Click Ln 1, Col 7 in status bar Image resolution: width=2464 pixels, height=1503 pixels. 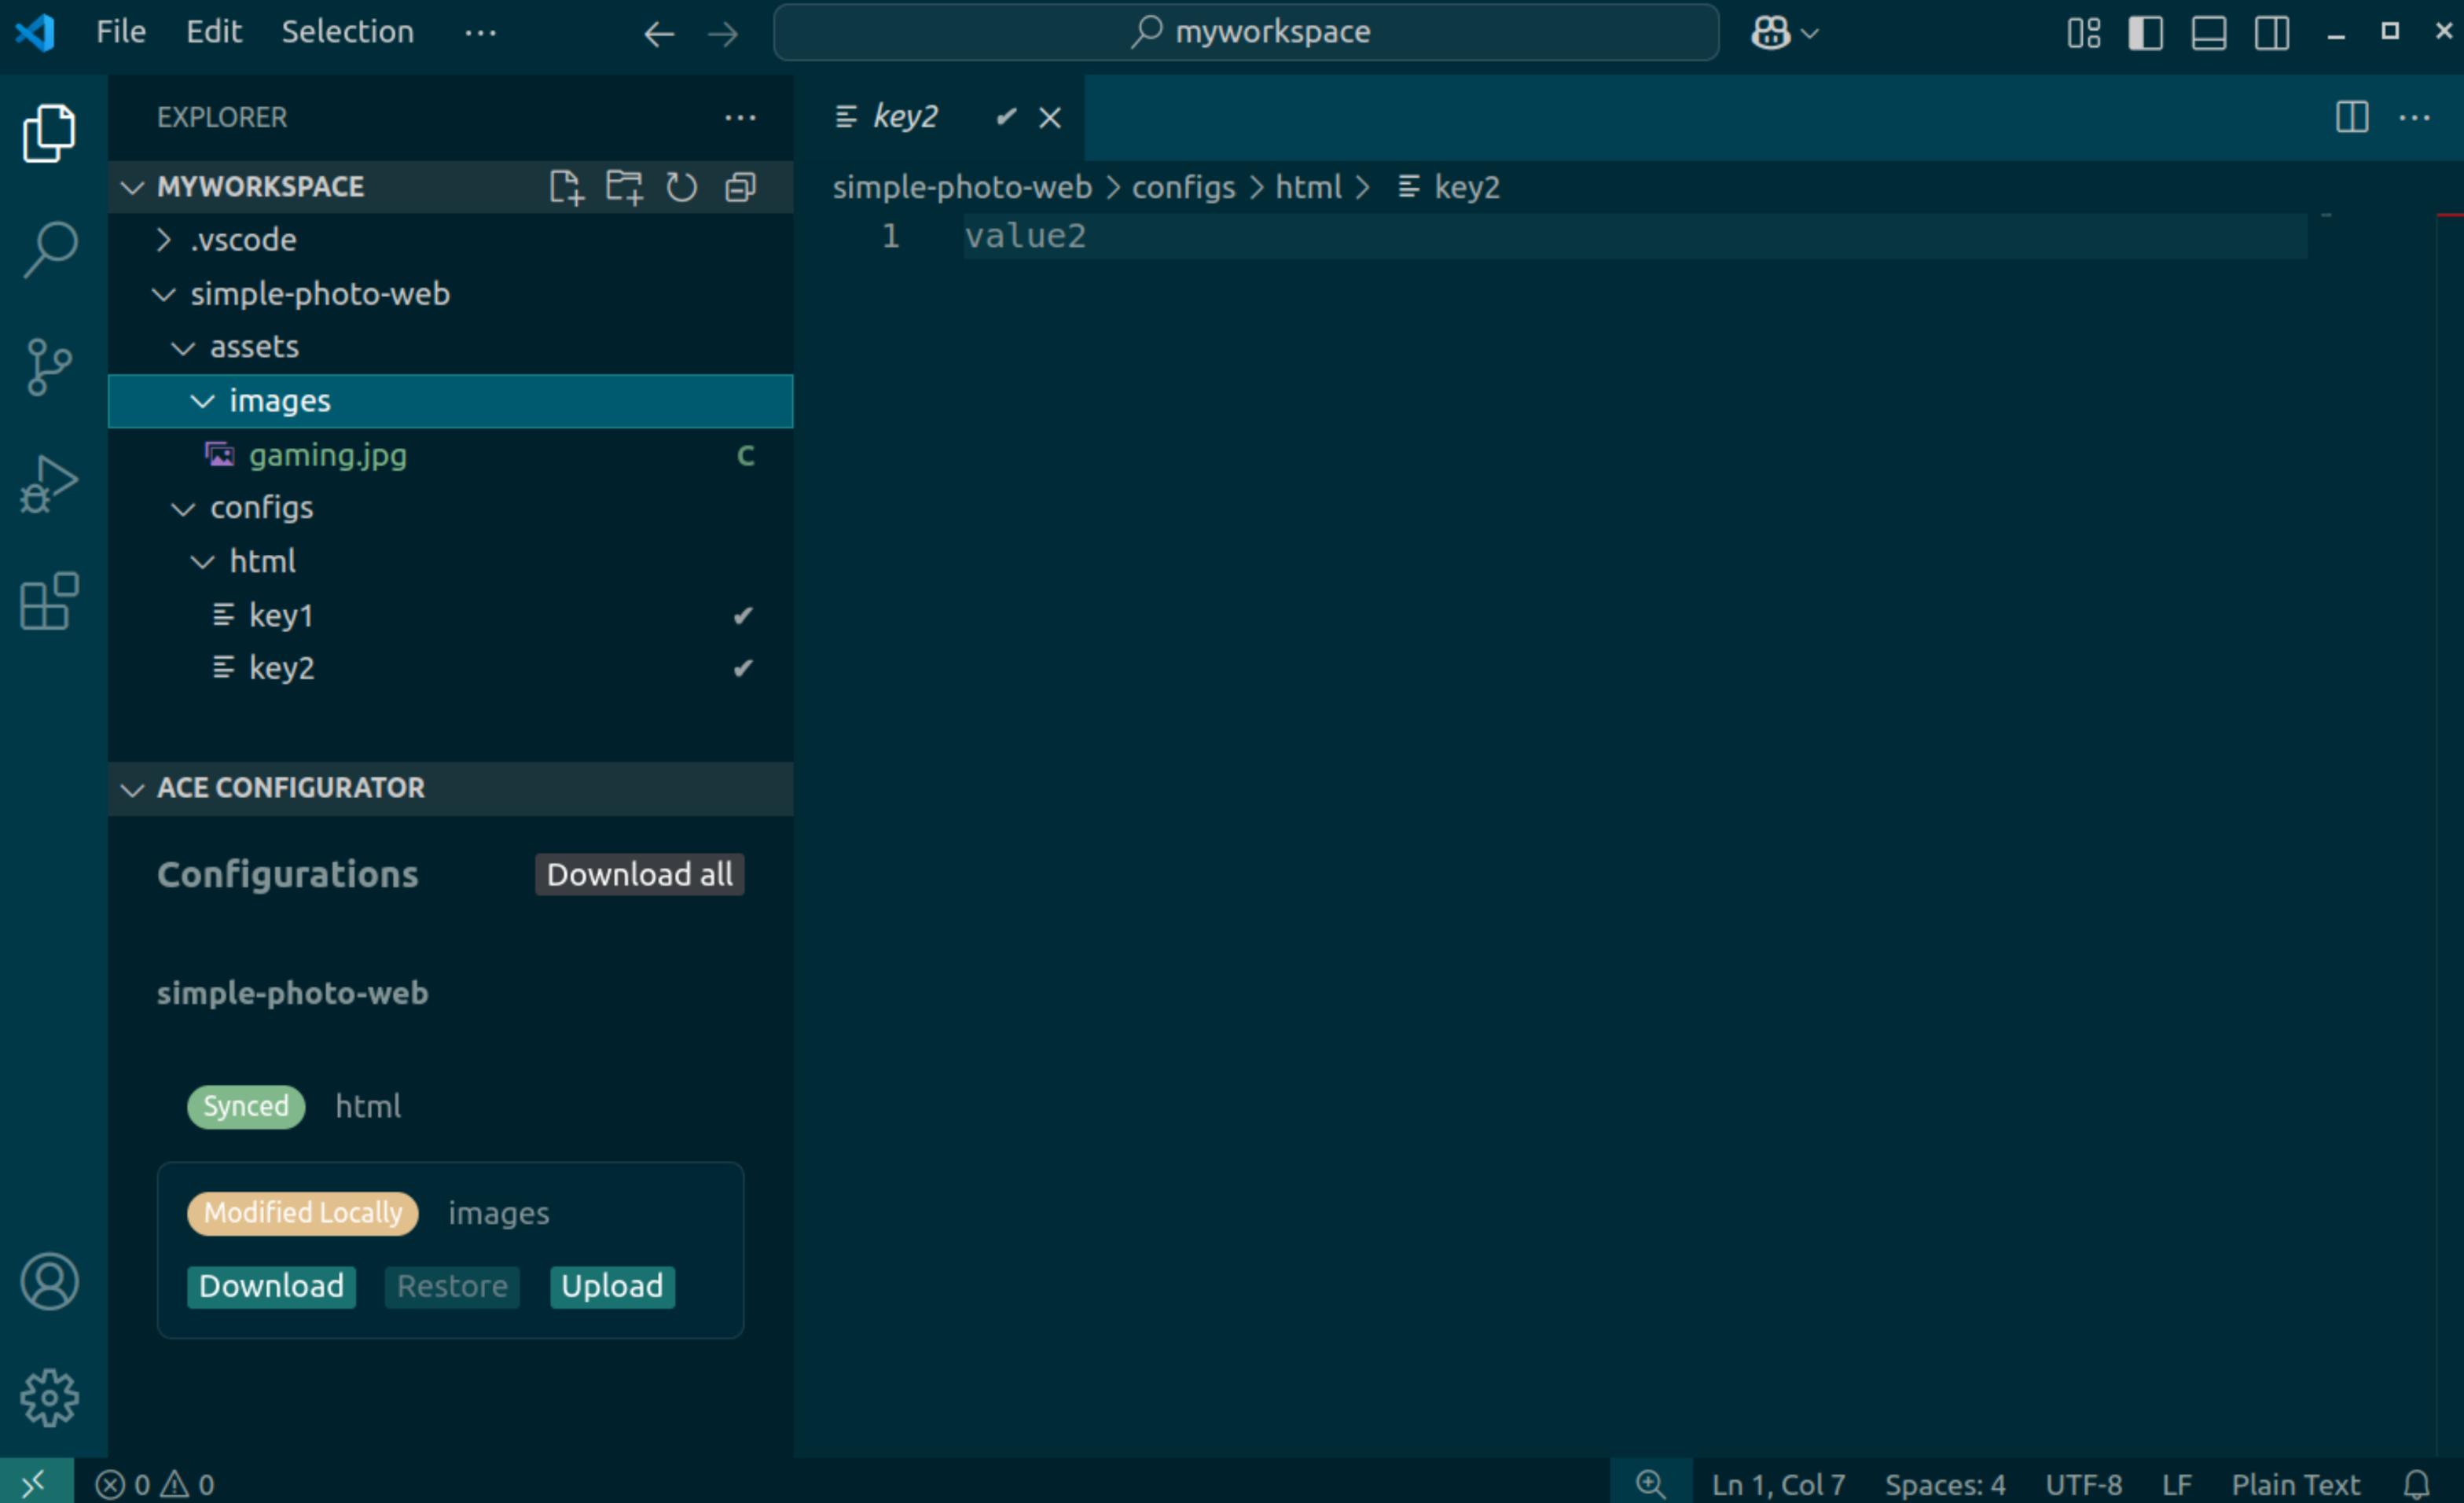1778,1484
